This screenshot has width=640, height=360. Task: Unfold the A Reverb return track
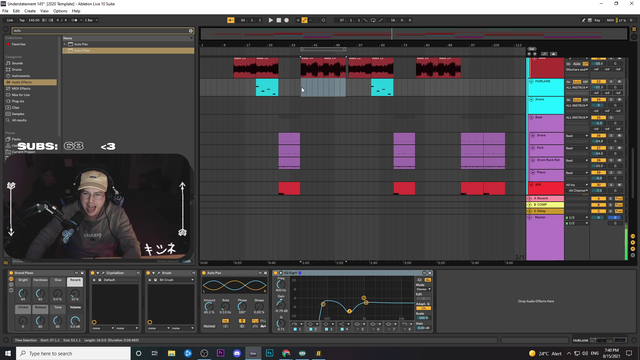[x=530, y=198]
